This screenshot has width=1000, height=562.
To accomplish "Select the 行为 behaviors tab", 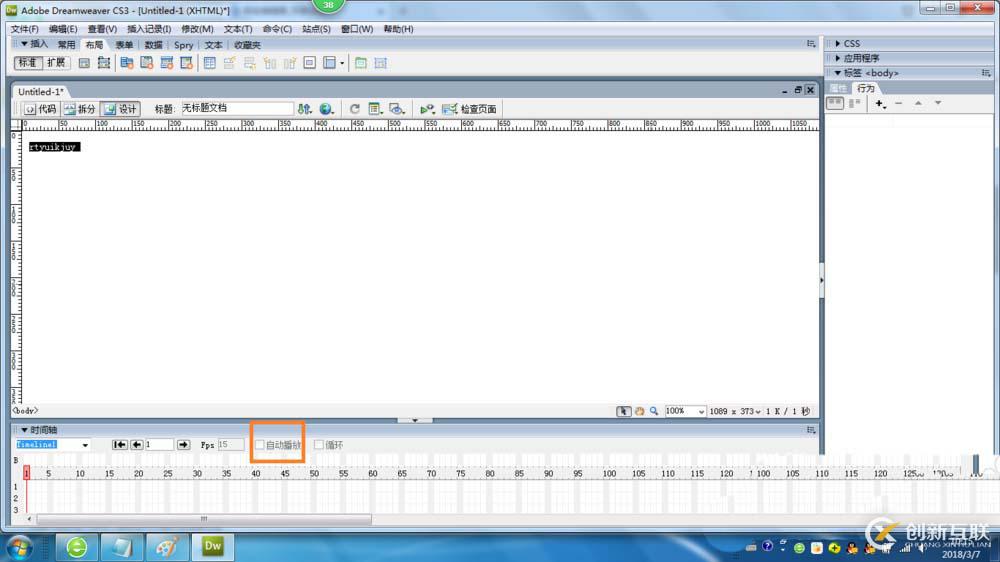I will coord(865,88).
